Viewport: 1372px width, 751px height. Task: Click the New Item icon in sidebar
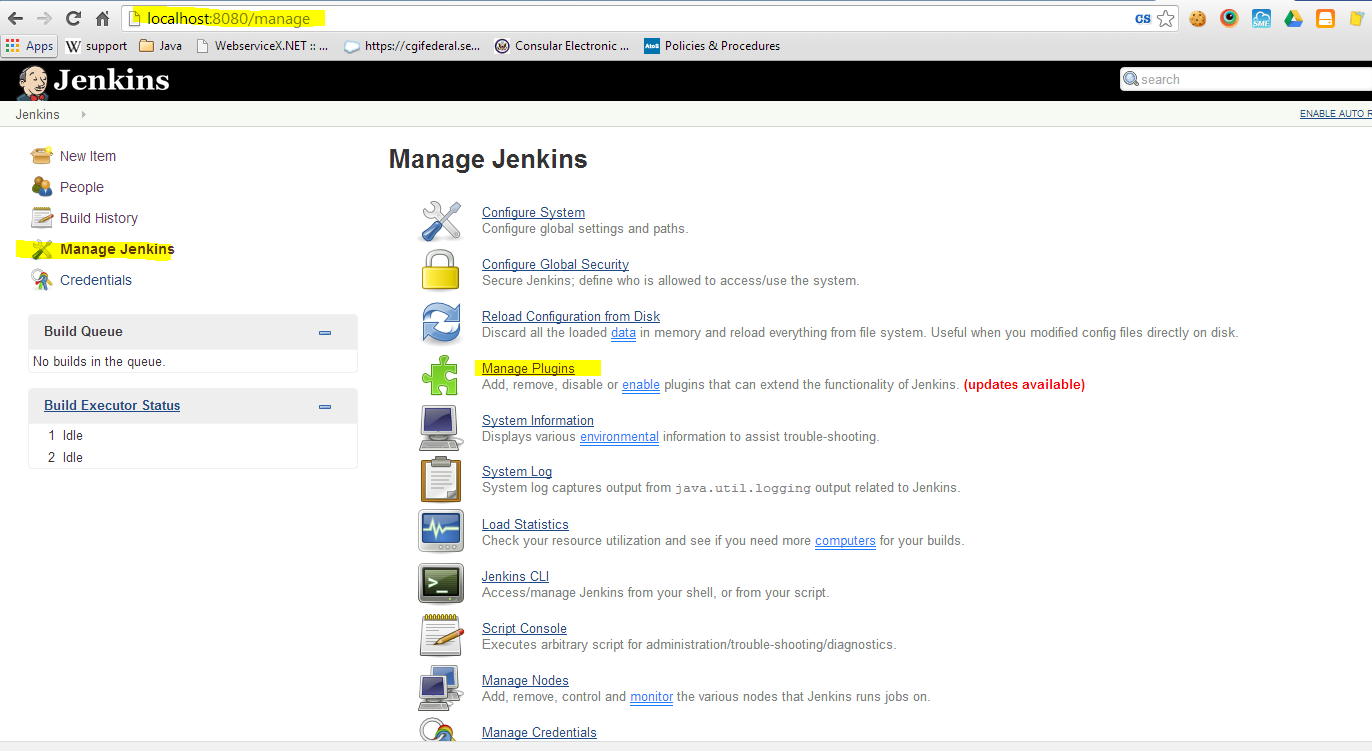pos(41,155)
